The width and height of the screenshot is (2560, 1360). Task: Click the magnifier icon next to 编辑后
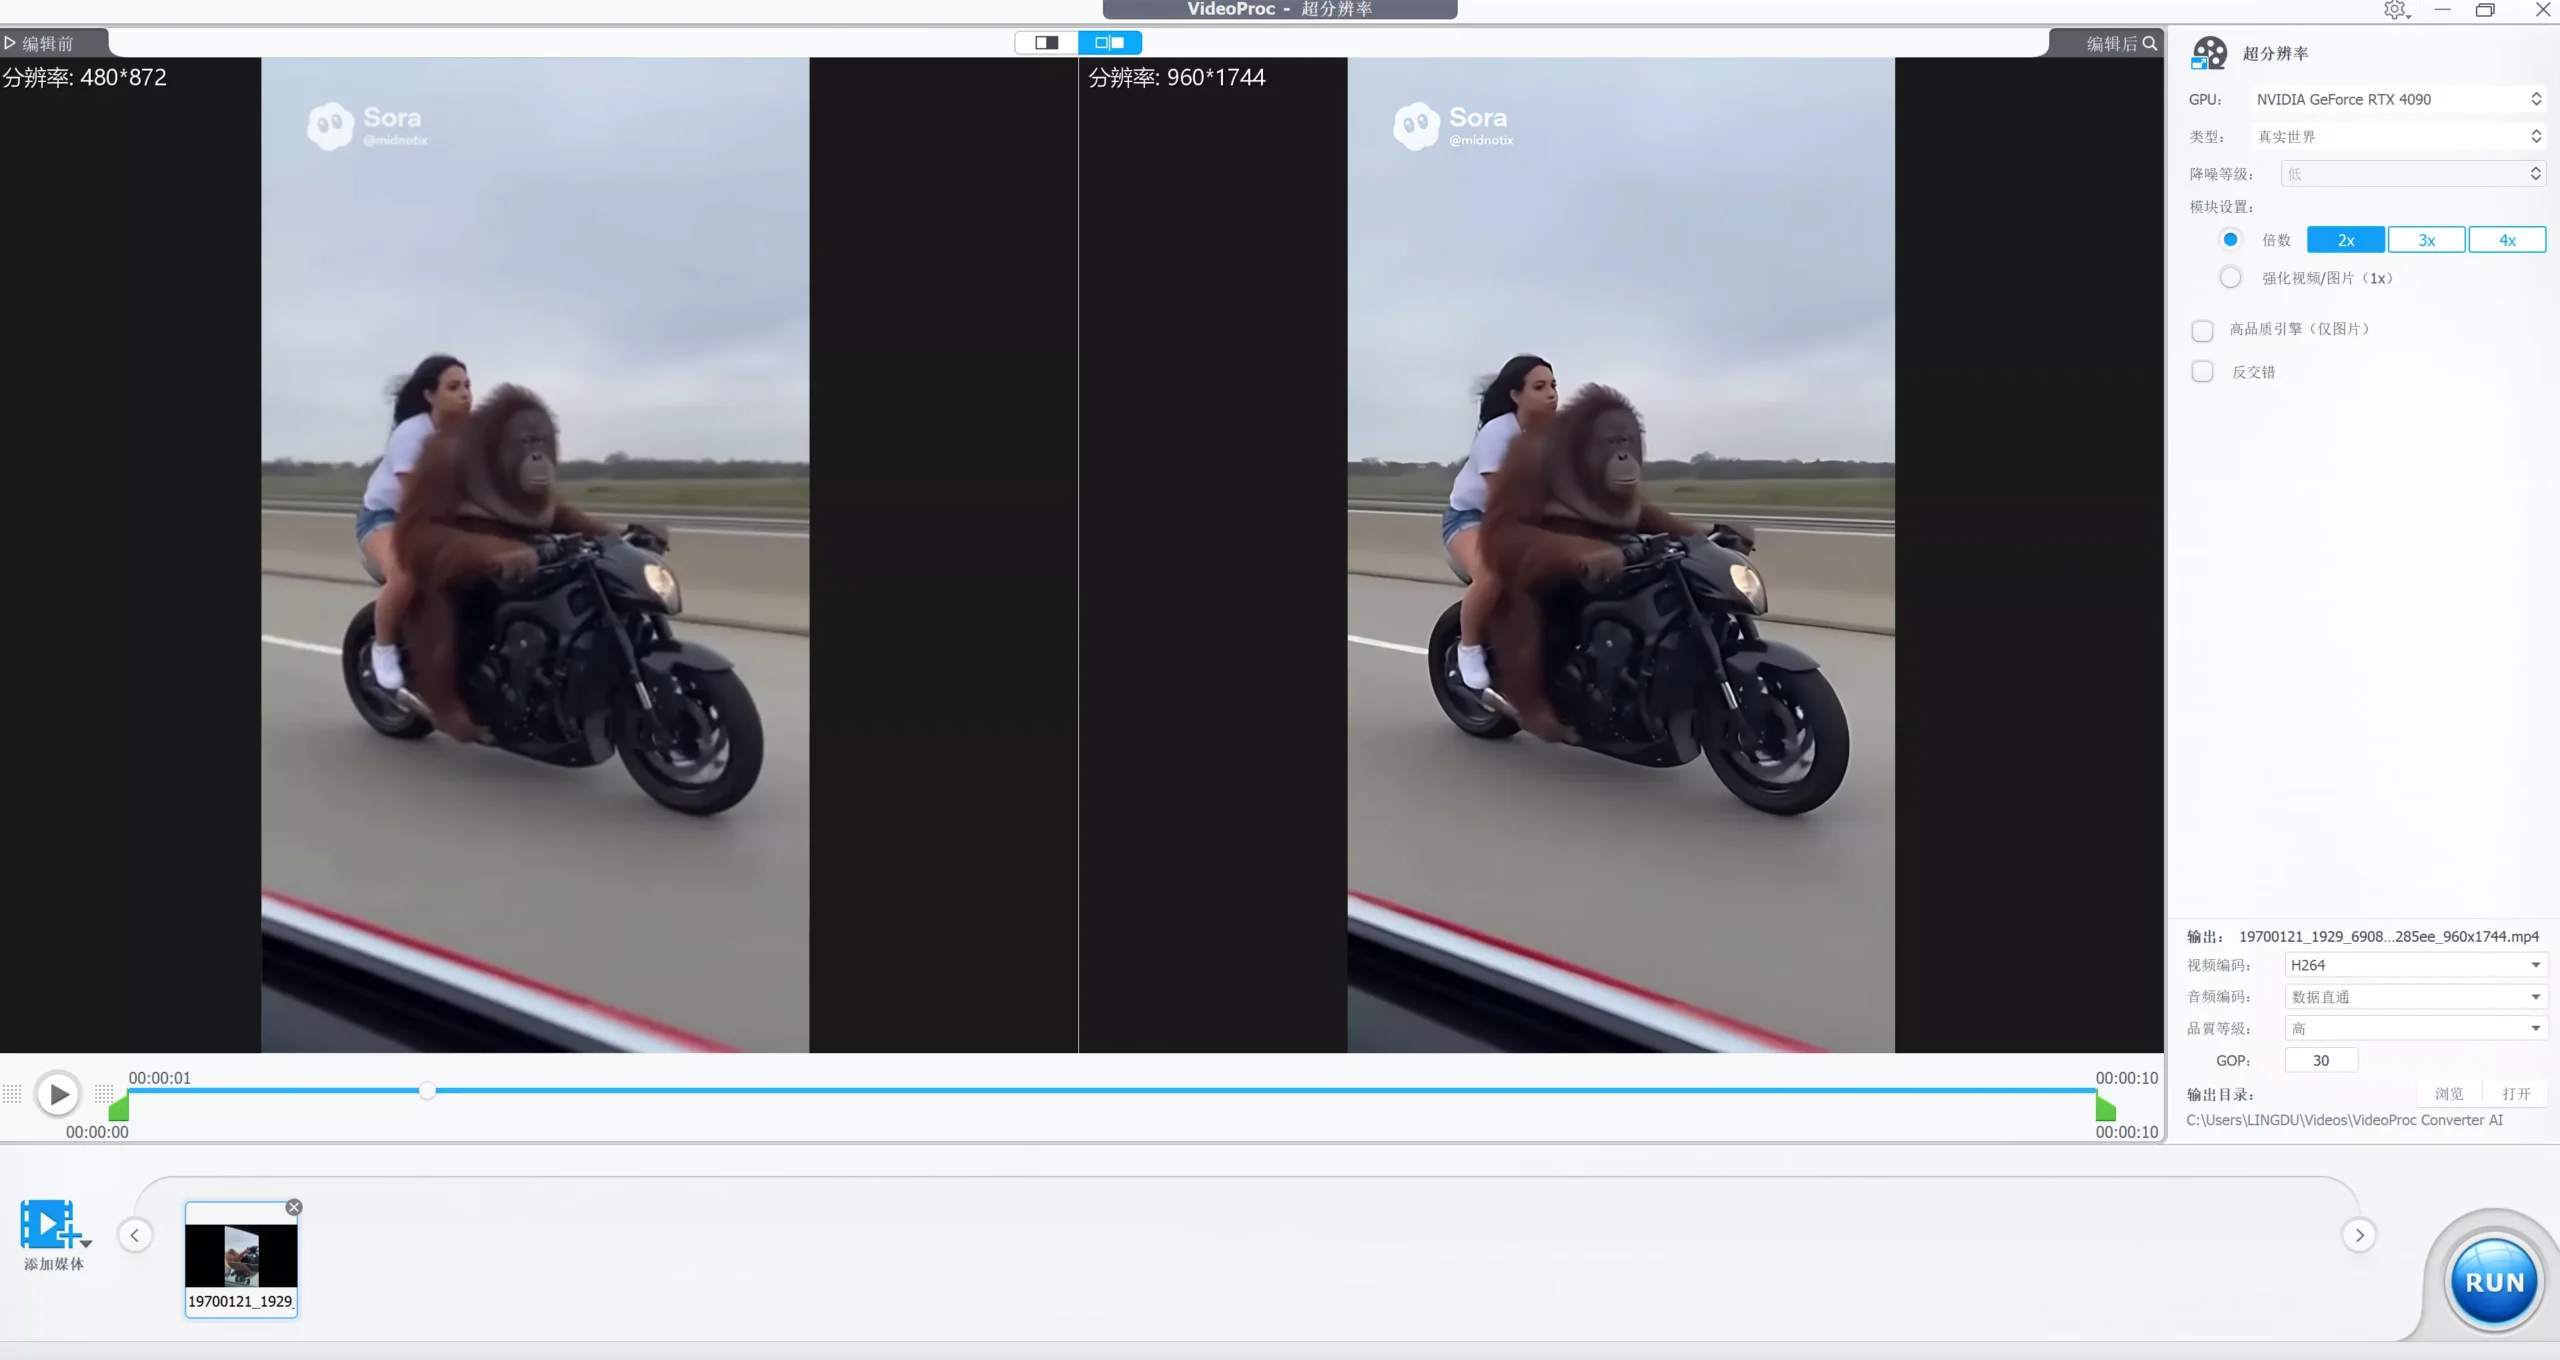click(2149, 43)
